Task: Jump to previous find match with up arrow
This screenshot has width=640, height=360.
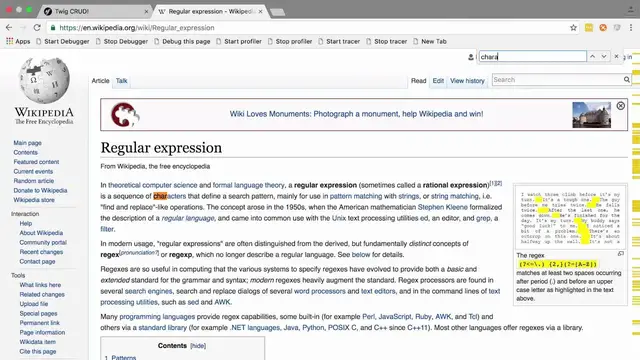Action: (592, 56)
